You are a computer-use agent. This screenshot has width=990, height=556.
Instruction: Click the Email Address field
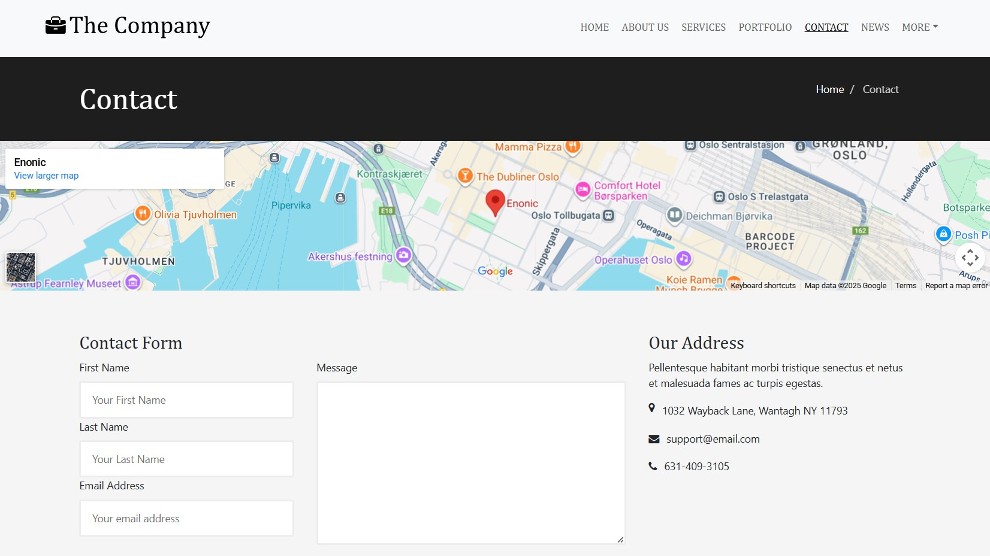(x=186, y=518)
